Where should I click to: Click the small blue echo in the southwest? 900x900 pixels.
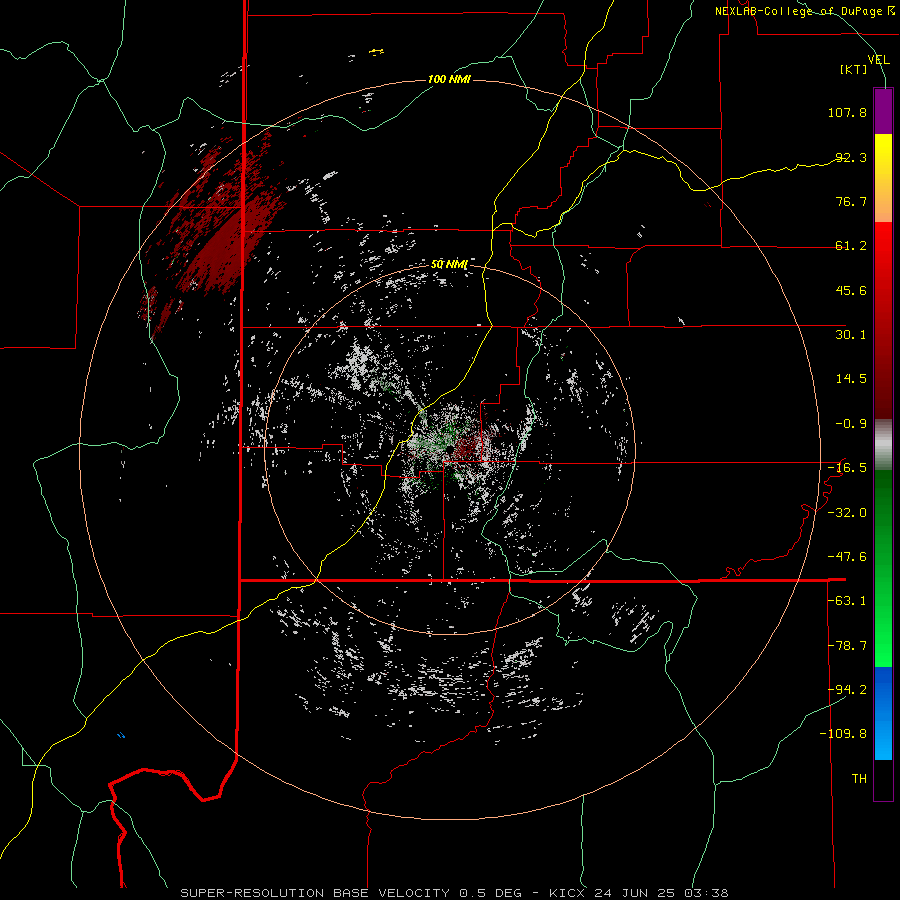[121, 735]
